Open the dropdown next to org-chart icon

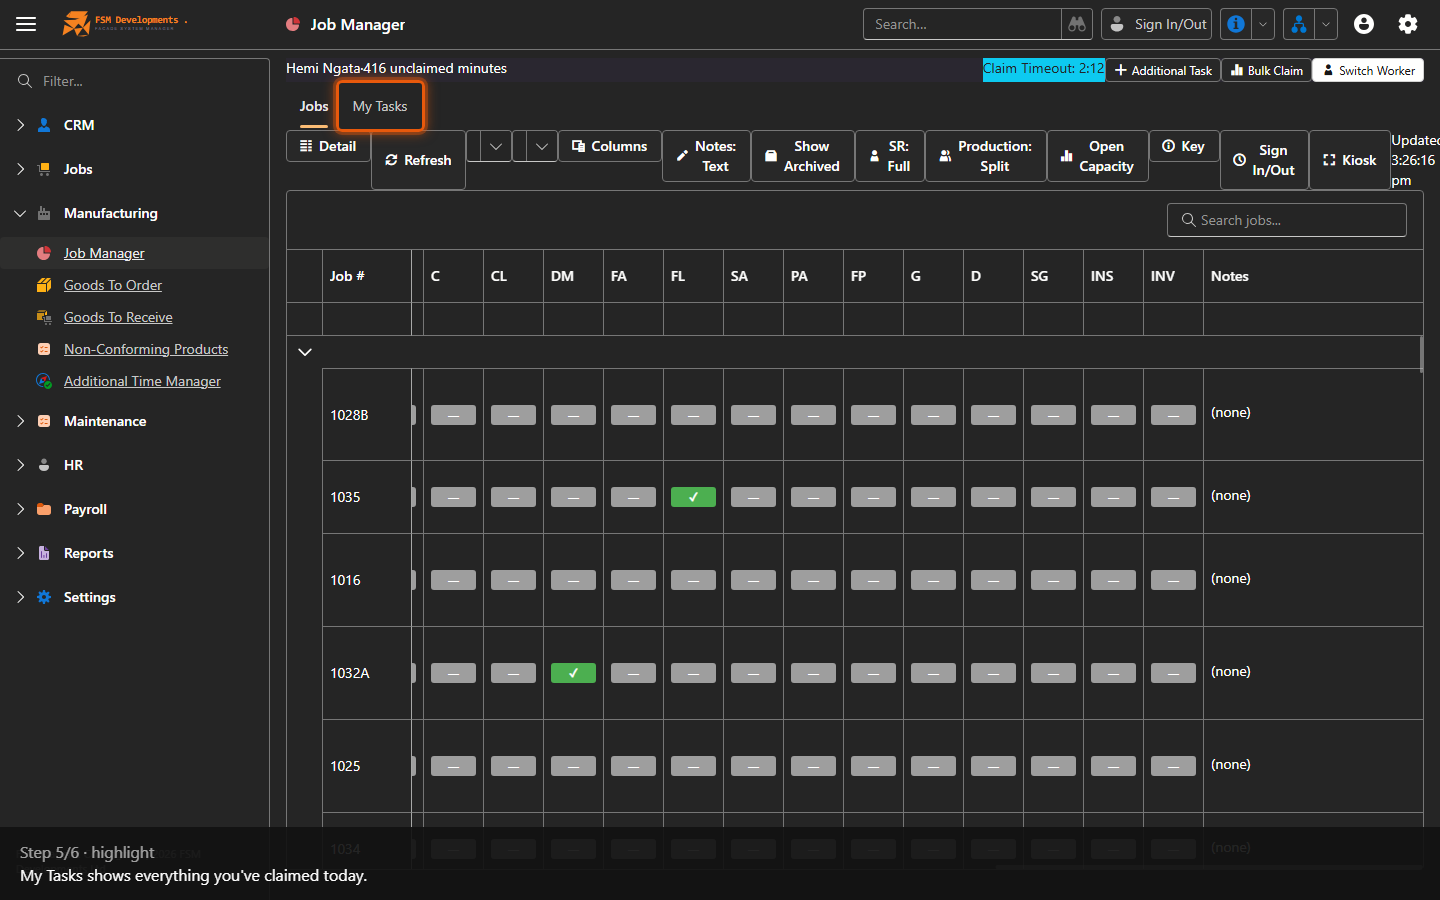1325,24
